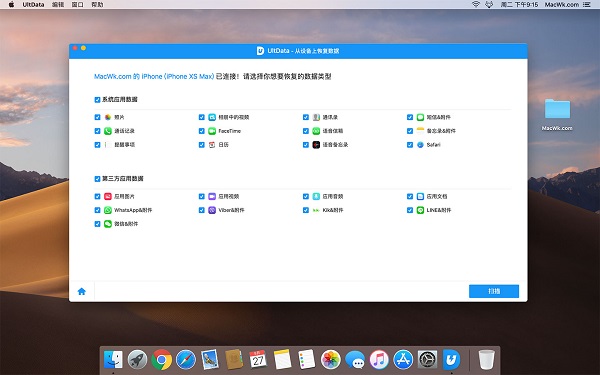Open Chrome from the Dock
Screen dimensions: 600x375
tap(161, 360)
